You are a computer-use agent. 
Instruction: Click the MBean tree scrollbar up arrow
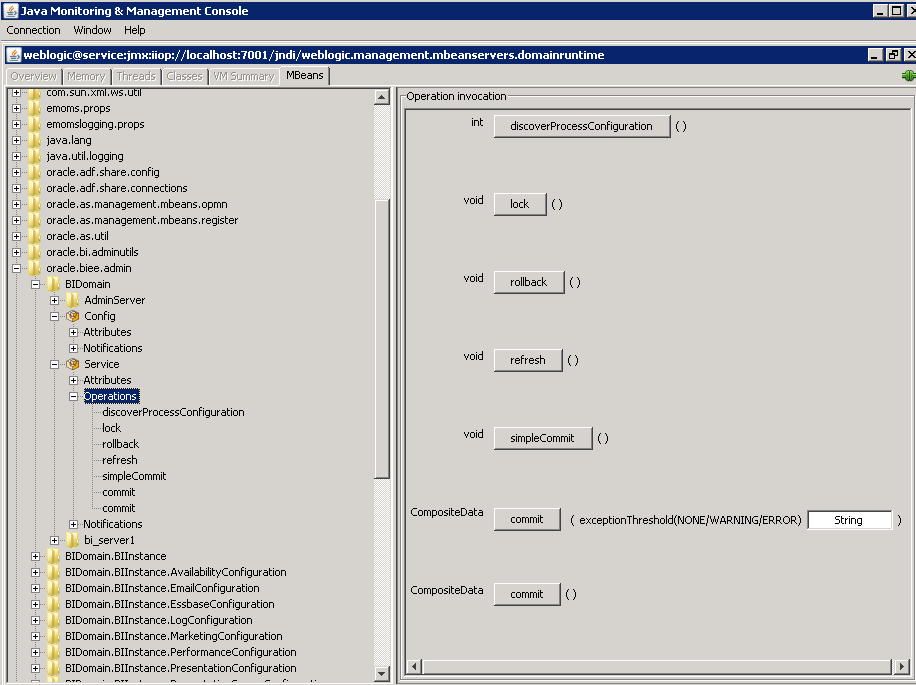[x=381, y=97]
